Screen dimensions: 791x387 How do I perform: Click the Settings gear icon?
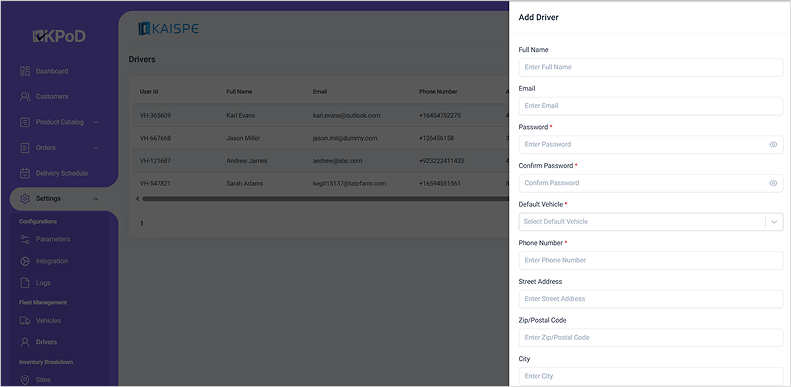coord(25,199)
